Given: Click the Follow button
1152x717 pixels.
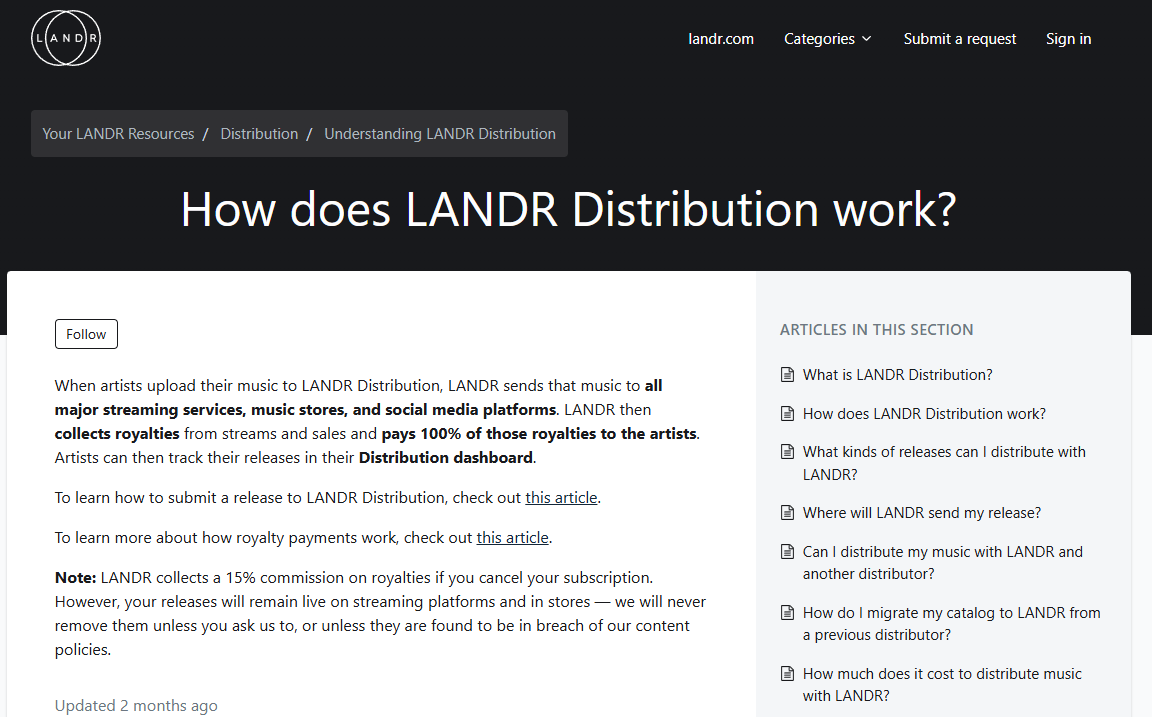Looking at the screenshot, I should (x=86, y=334).
